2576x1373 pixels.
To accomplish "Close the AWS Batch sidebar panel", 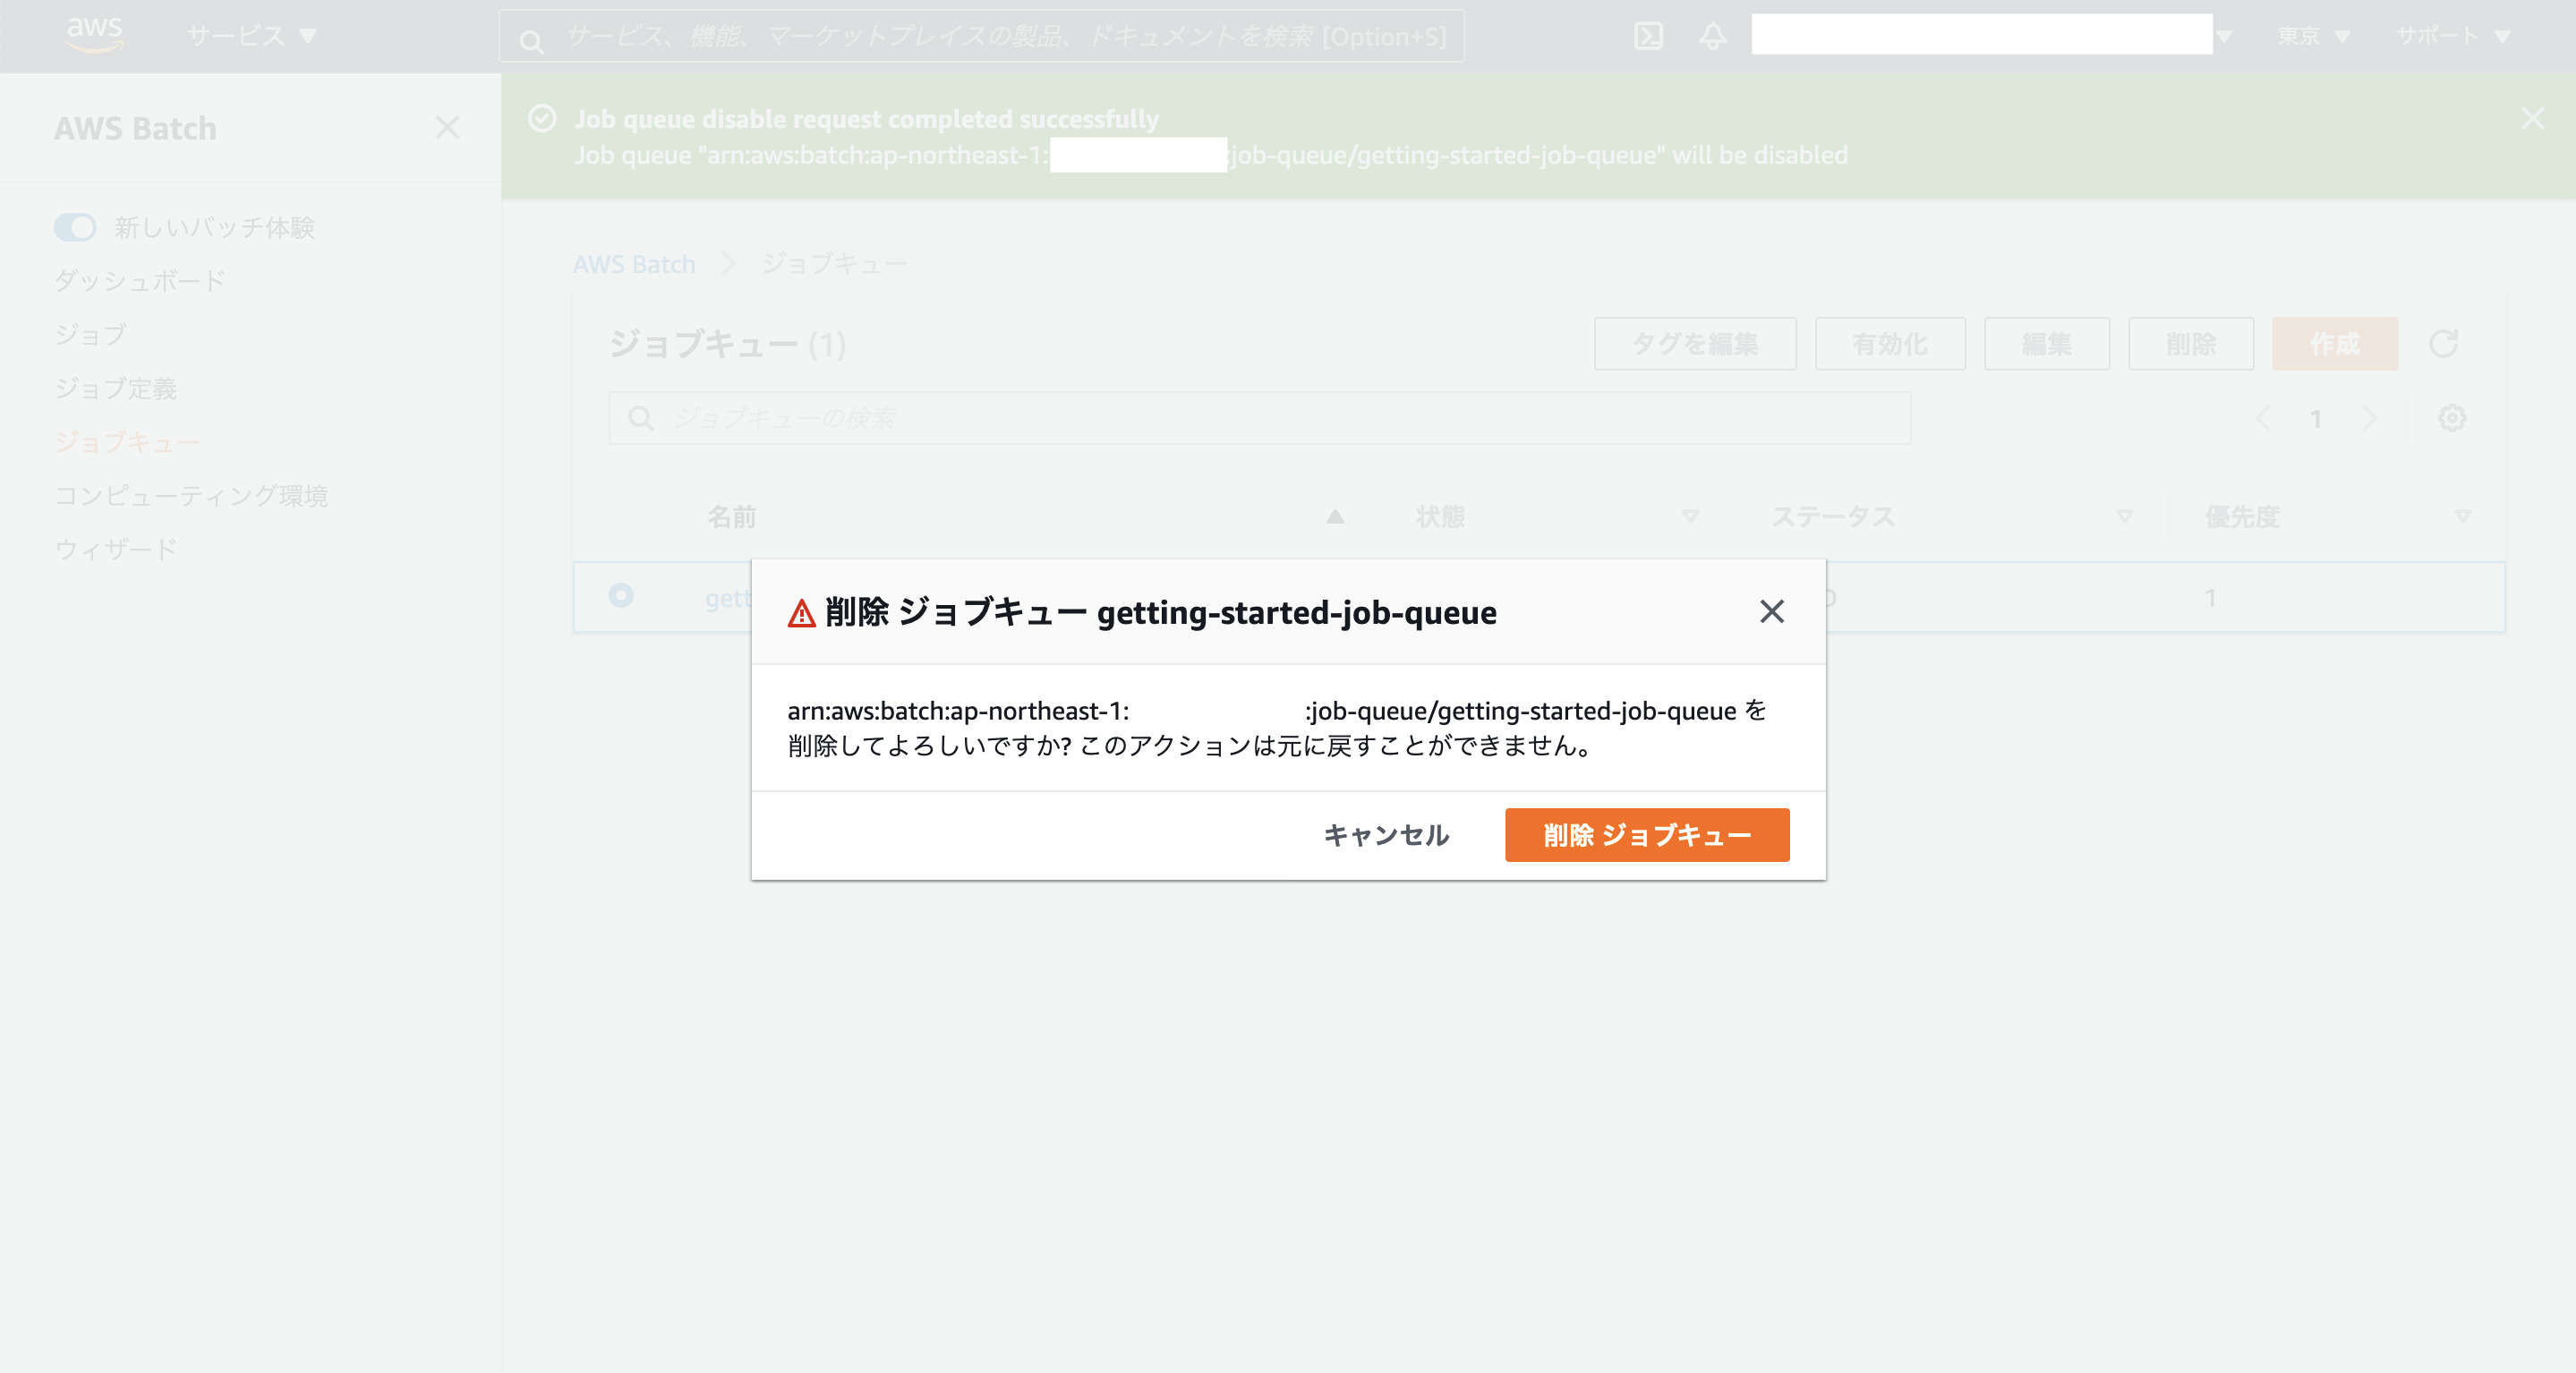I will pyautogui.click(x=447, y=127).
